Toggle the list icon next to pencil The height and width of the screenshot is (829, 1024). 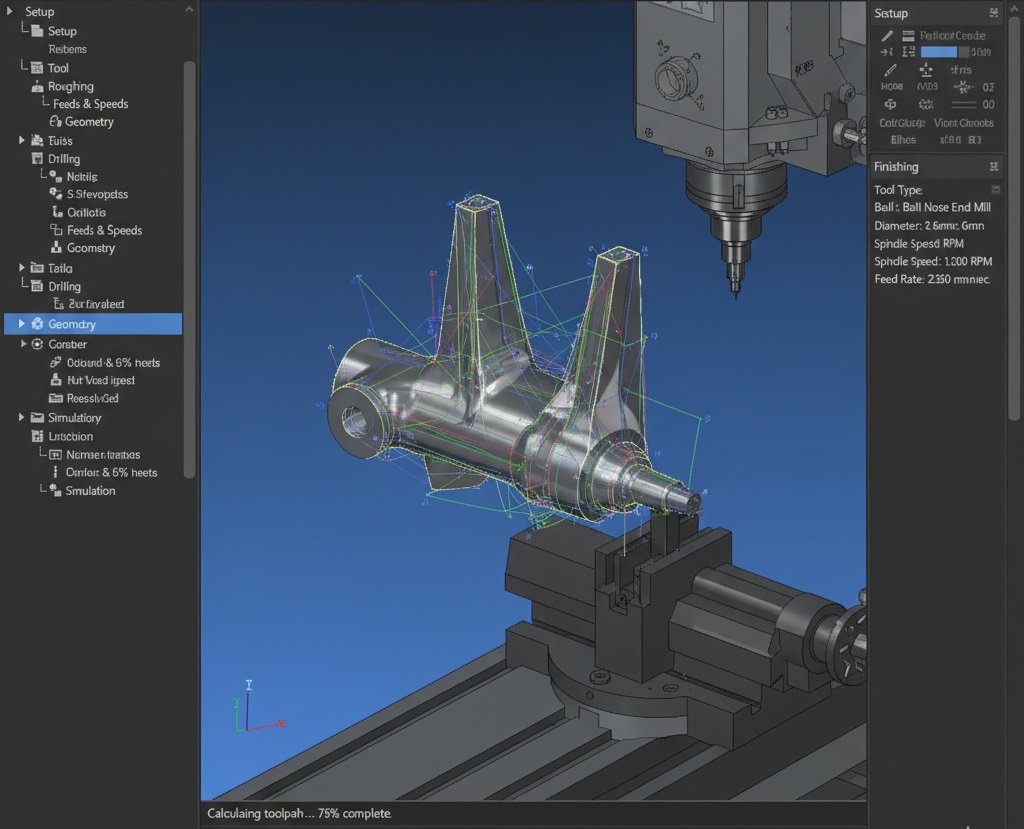[908, 35]
